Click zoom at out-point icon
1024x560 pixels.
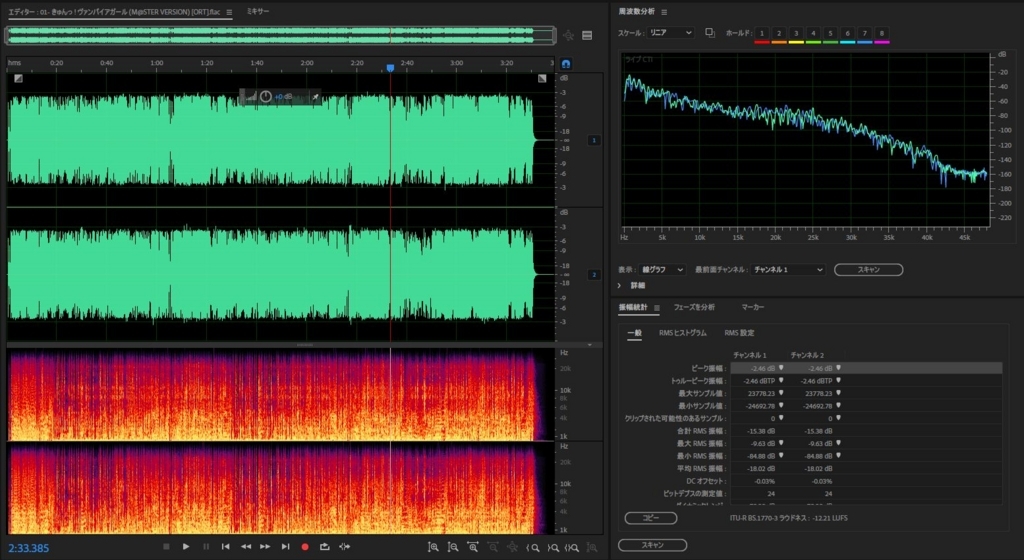[x=552, y=548]
